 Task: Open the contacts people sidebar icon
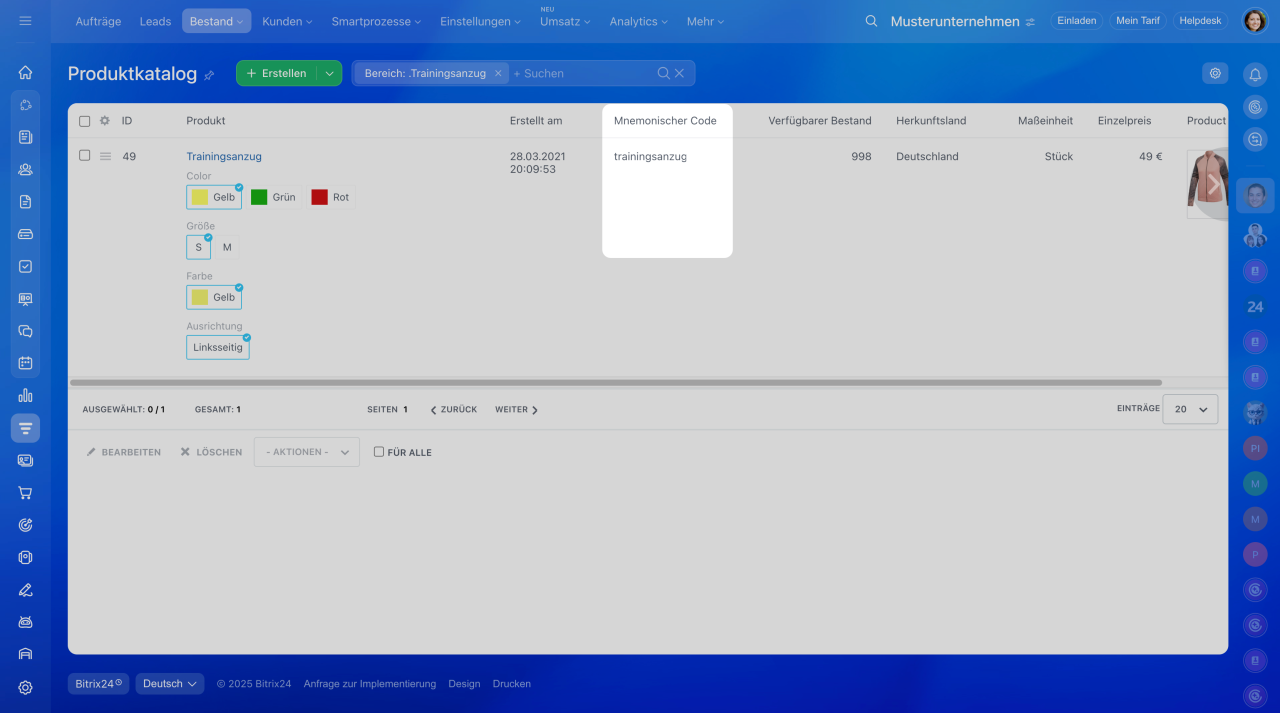click(25, 169)
